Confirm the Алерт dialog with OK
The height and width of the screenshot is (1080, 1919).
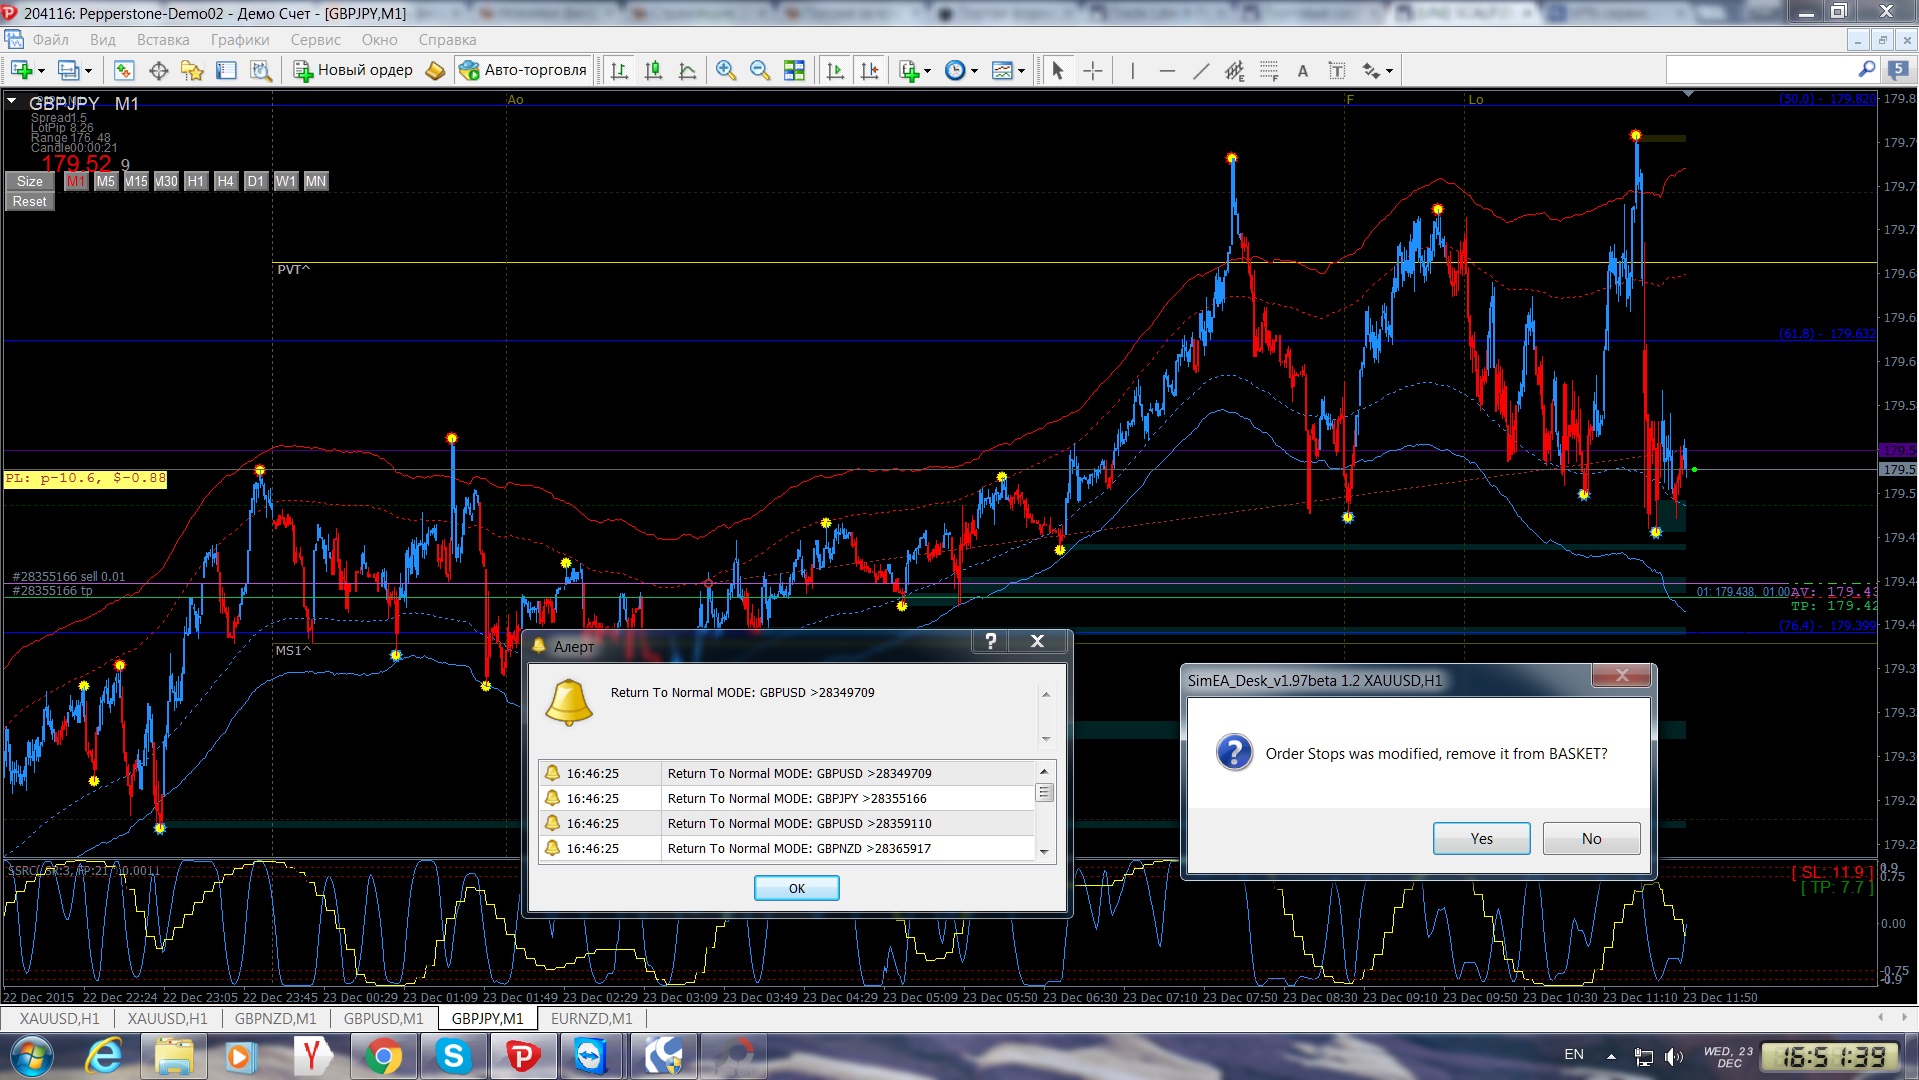point(796,888)
